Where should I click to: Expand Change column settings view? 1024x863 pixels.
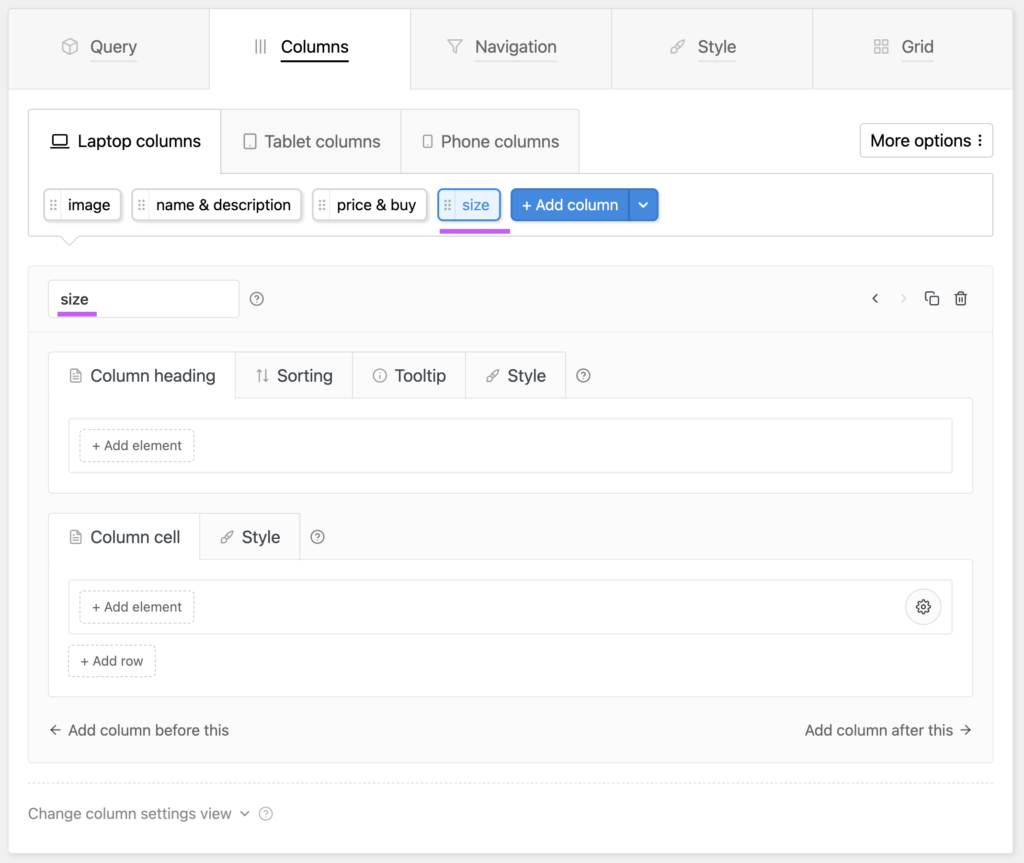[x=138, y=814]
